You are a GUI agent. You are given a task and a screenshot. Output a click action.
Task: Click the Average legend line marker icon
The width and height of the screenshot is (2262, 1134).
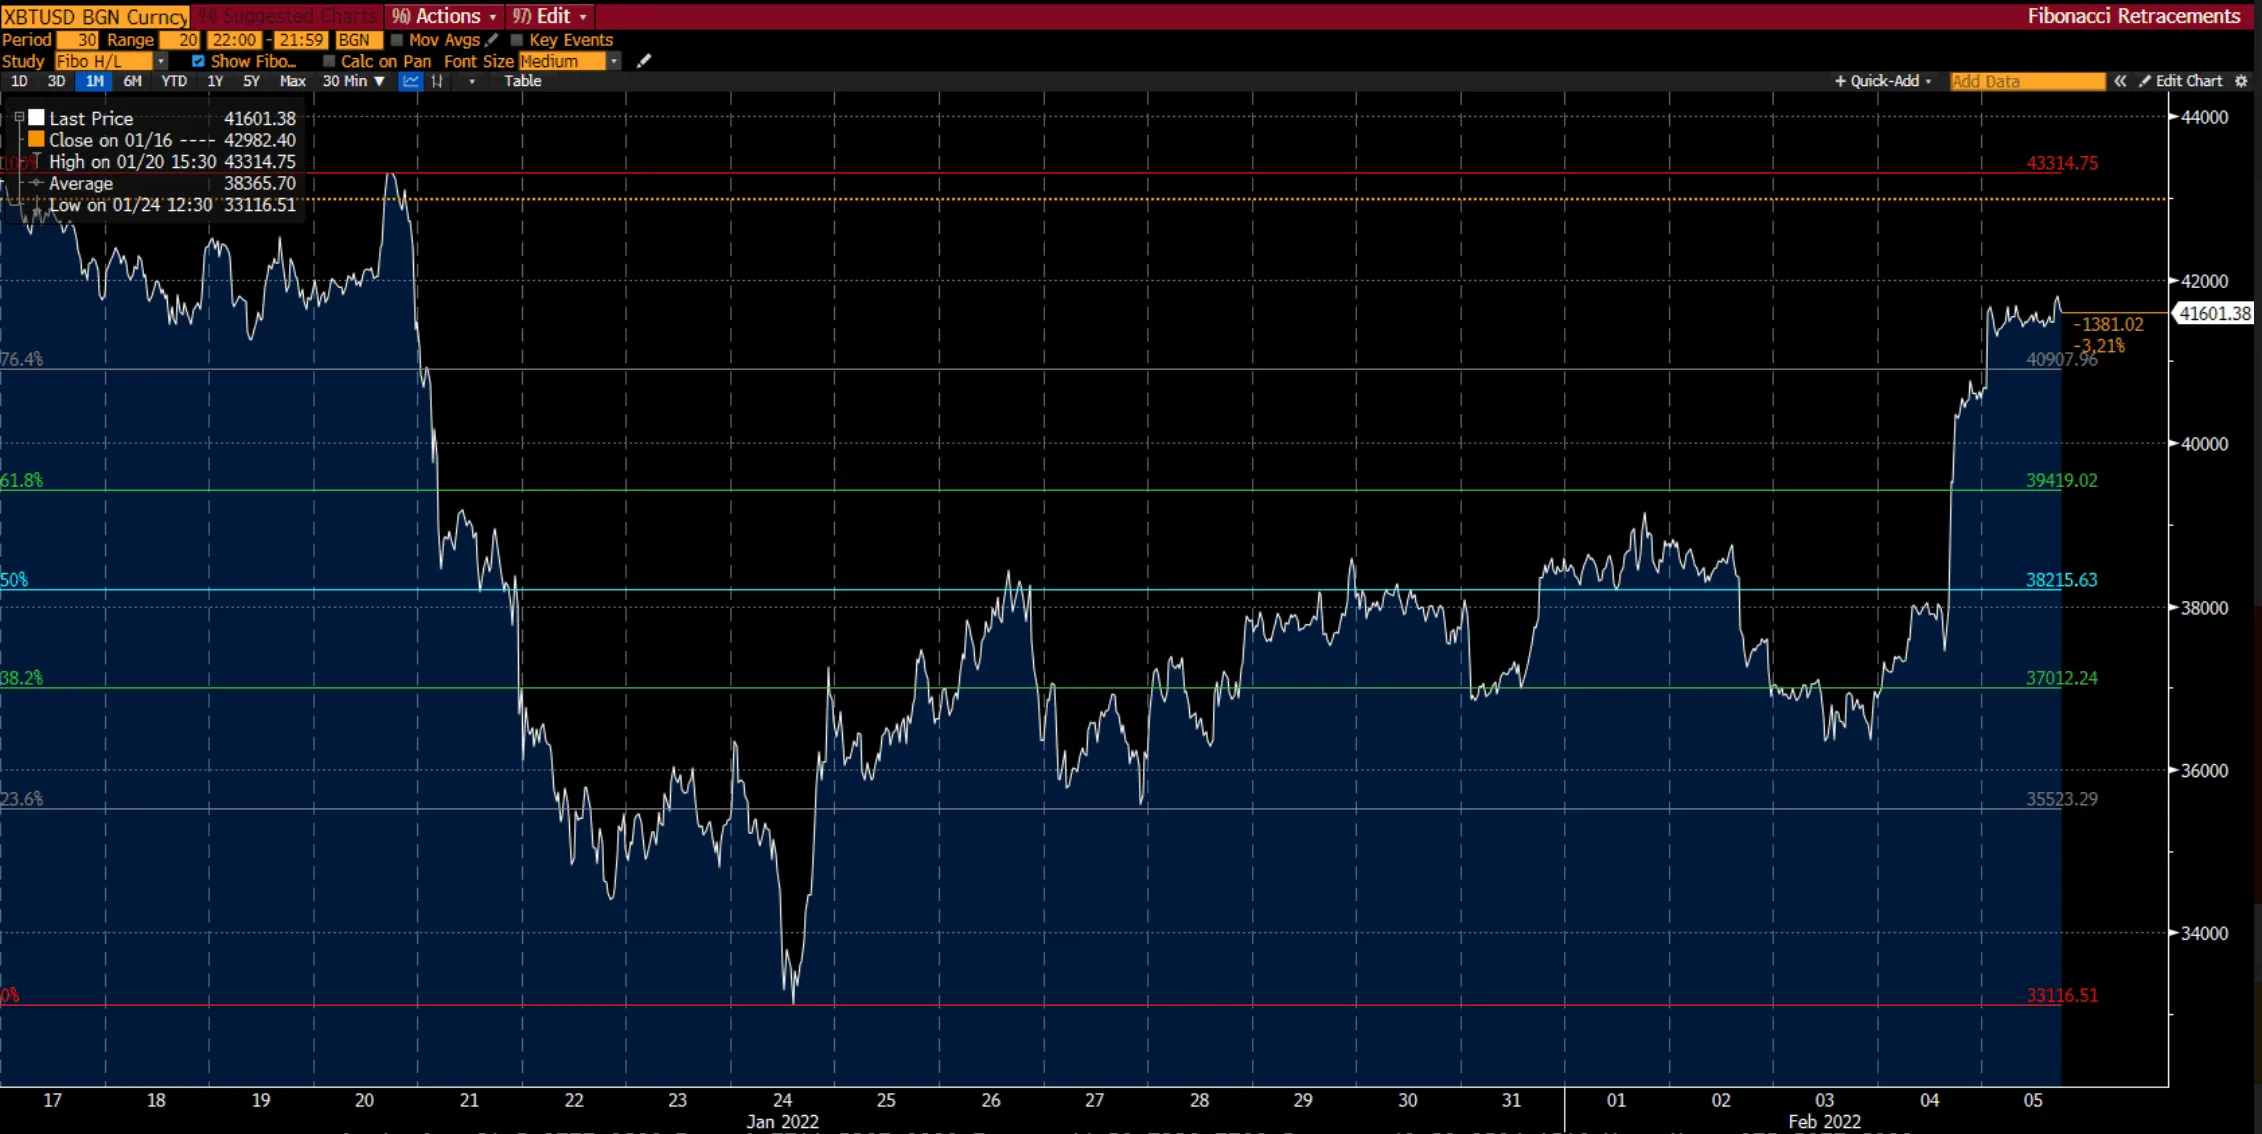tap(36, 183)
